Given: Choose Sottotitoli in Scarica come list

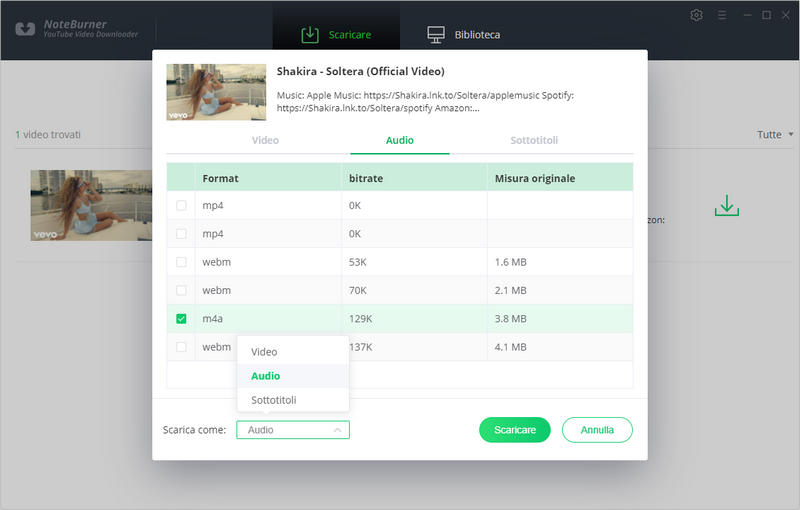Looking at the screenshot, I should pos(293,400).
